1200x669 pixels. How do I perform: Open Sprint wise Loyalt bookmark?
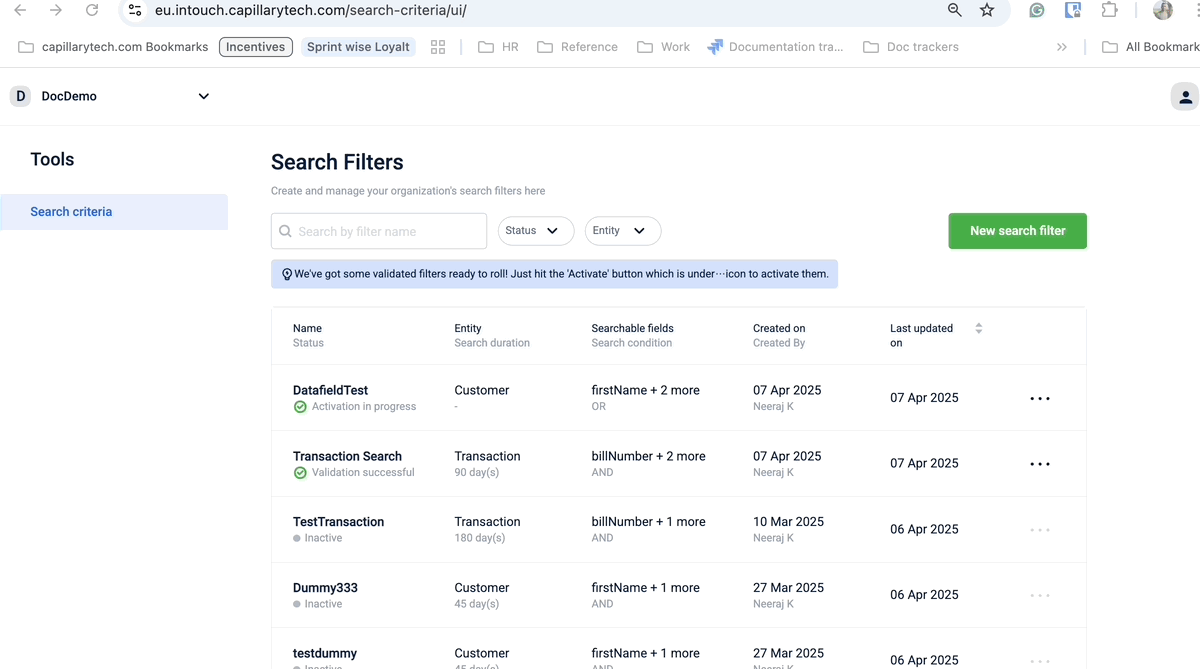point(359,47)
